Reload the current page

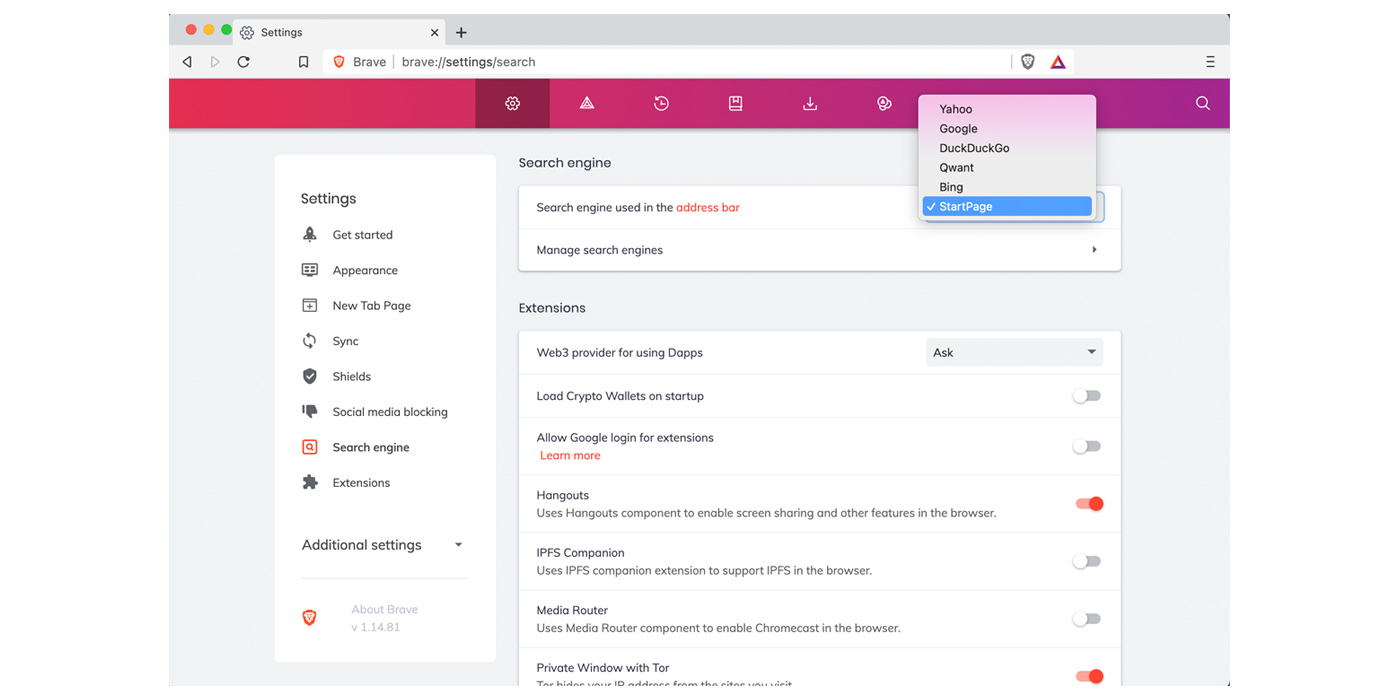[x=243, y=62]
